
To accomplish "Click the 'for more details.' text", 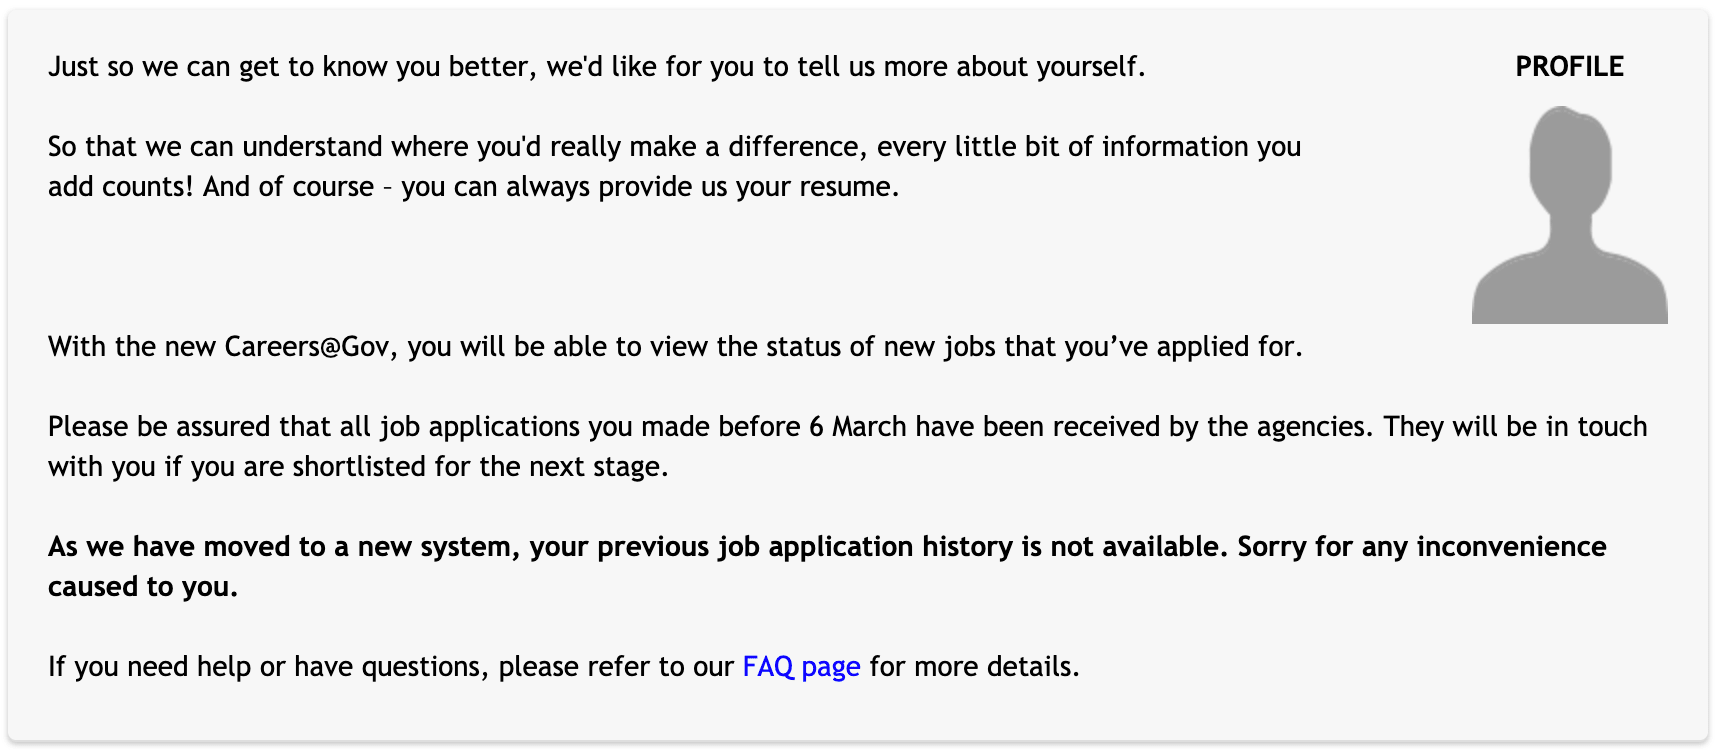I will coord(974,667).
